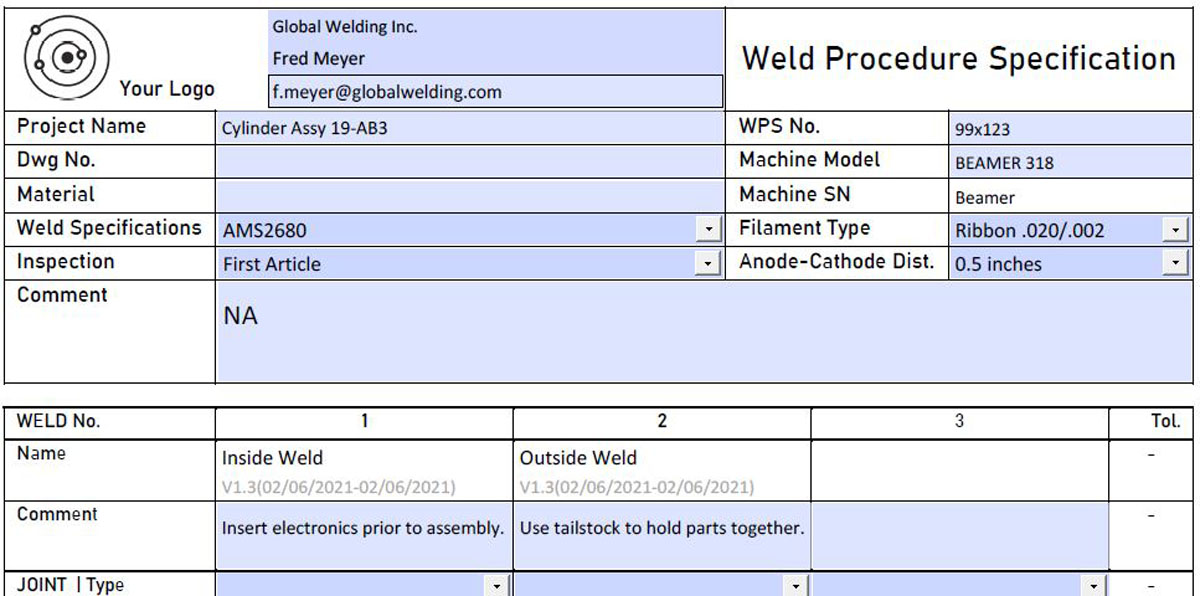The image size is (1200, 596).
Task: Click the Fred Meyer name field
Action: coord(495,59)
